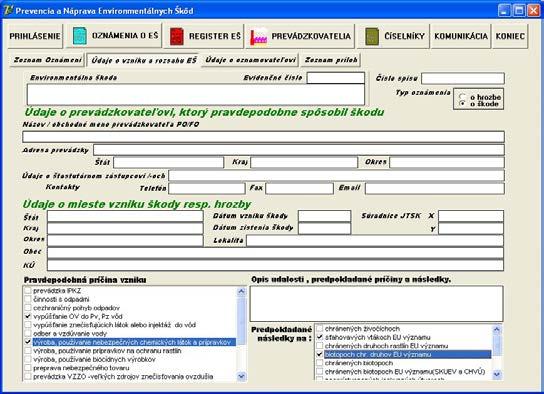Click the Lokalita field
544x394 pixels.
(x=375, y=240)
